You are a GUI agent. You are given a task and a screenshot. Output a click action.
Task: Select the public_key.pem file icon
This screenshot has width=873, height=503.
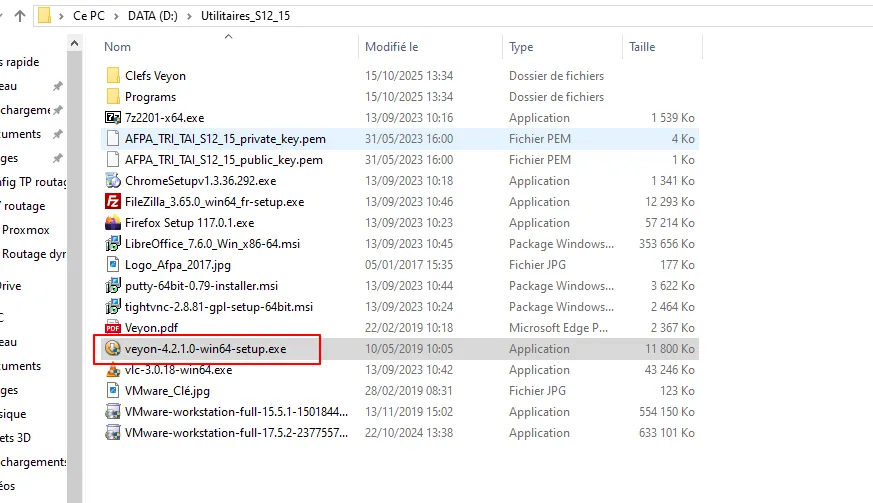pyautogui.click(x=113, y=159)
